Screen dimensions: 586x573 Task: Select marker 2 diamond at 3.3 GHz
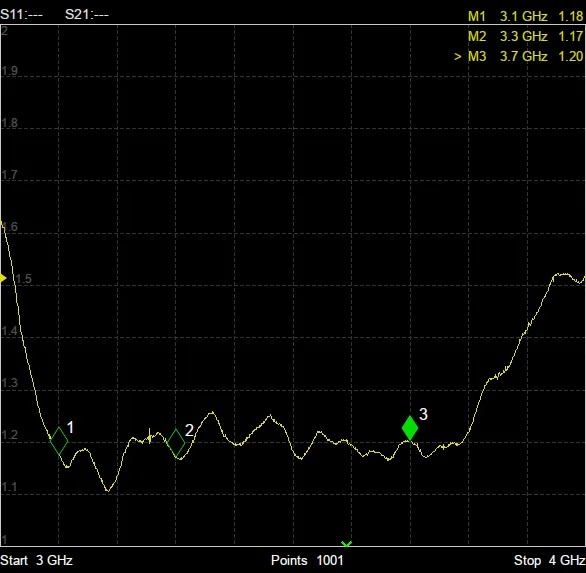pos(176,443)
